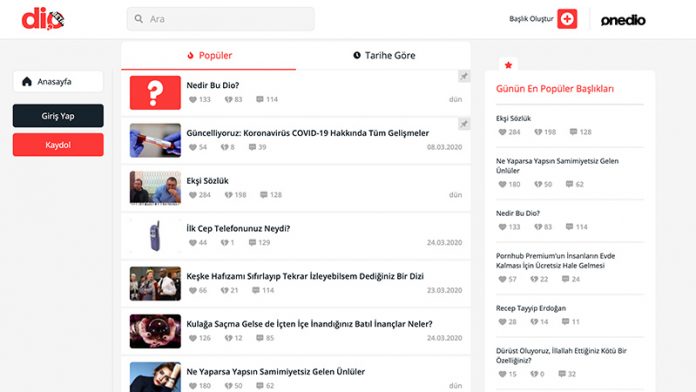The width and height of the screenshot is (696, 392).
Task: Open Pornhub Premium'un sidebar headline
Action: pyautogui.click(x=555, y=261)
